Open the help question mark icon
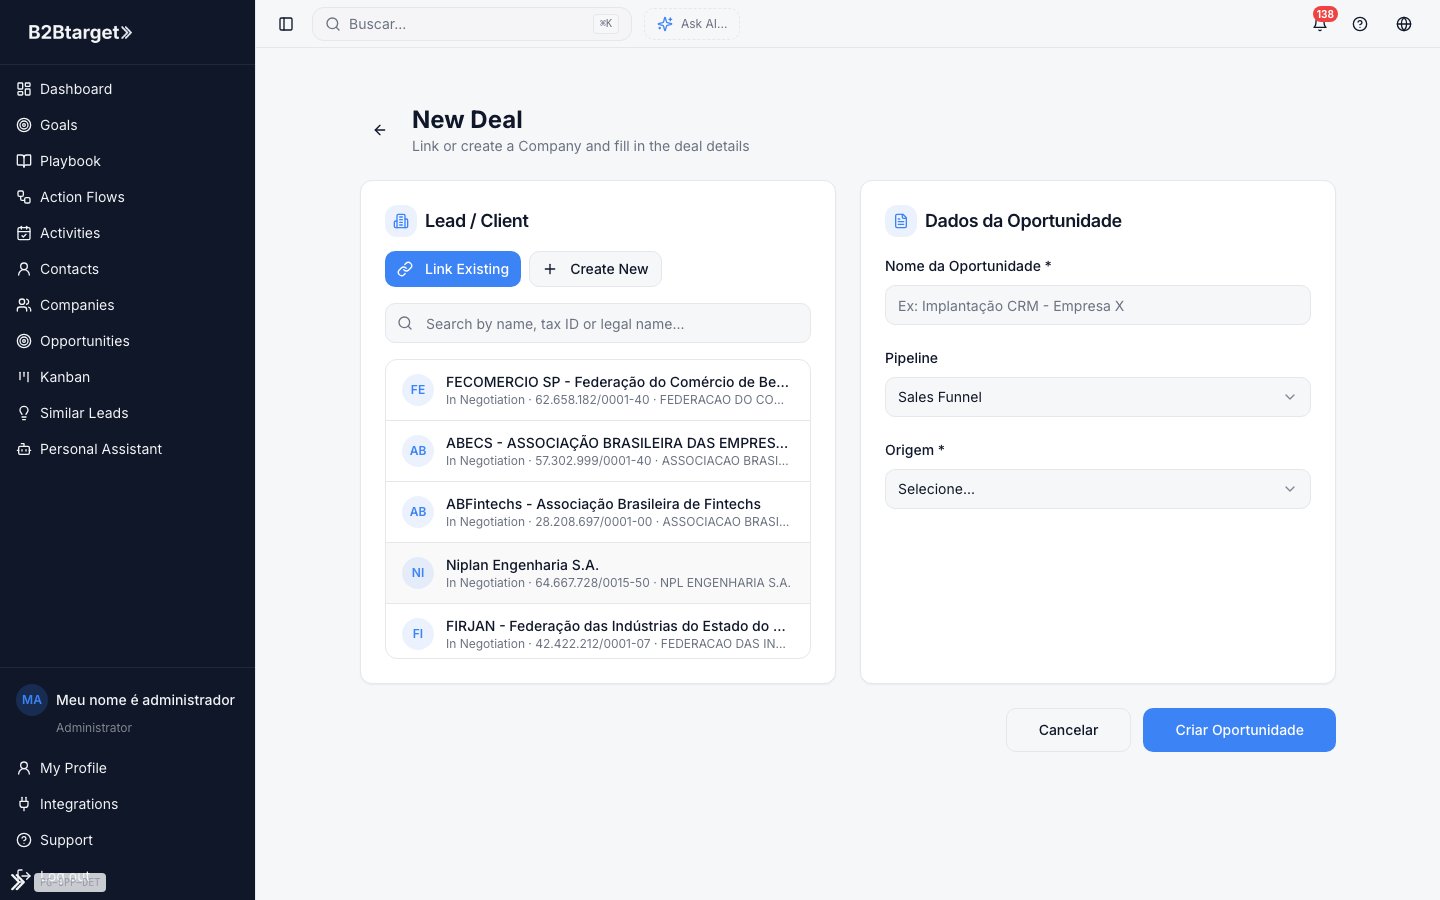Screen dimensions: 1440x900 [1360, 24]
